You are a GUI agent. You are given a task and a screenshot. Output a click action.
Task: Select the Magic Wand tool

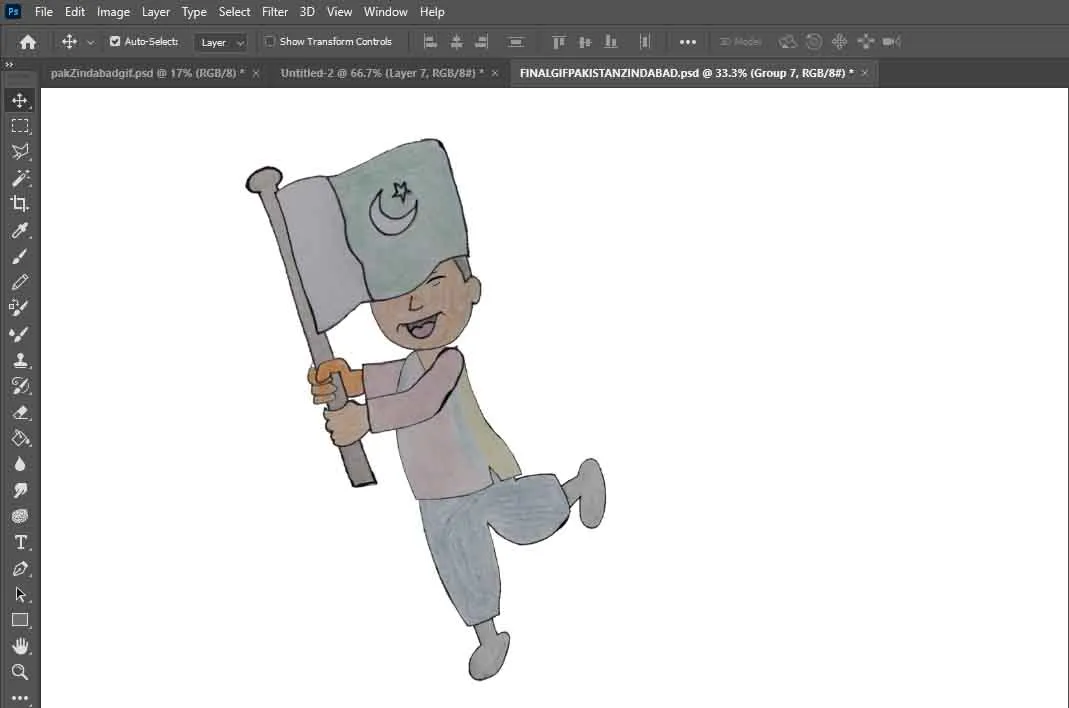[x=19, y=178]
